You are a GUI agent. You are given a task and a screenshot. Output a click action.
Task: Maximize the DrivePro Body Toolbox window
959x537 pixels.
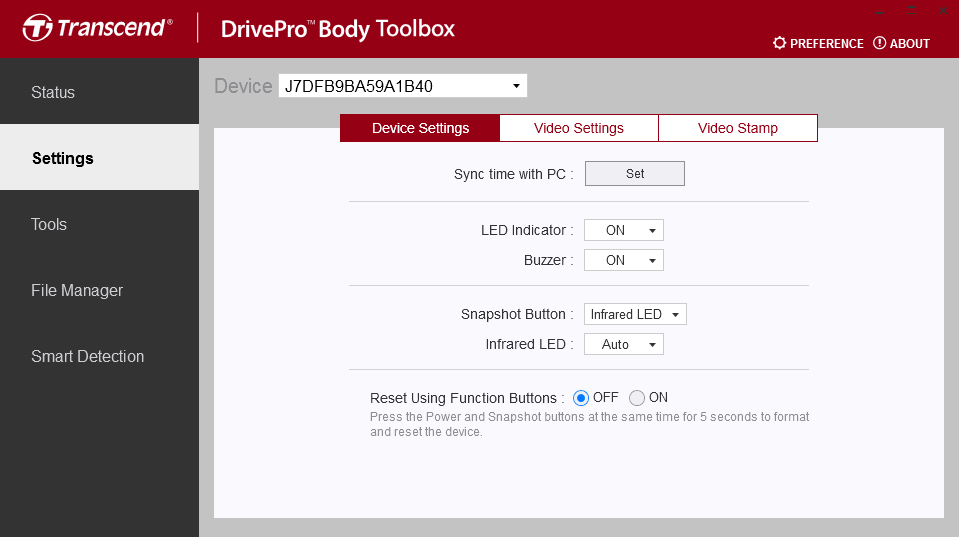(x=911, y=11)
